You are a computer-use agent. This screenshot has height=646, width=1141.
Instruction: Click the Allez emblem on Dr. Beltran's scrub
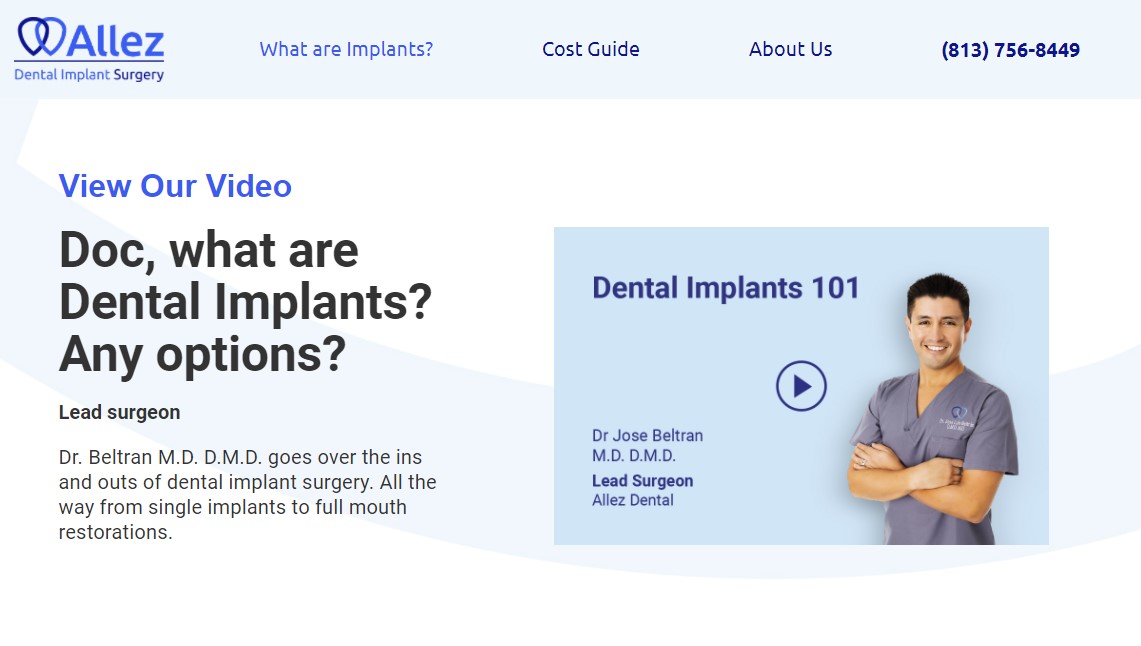click(959, 412)
